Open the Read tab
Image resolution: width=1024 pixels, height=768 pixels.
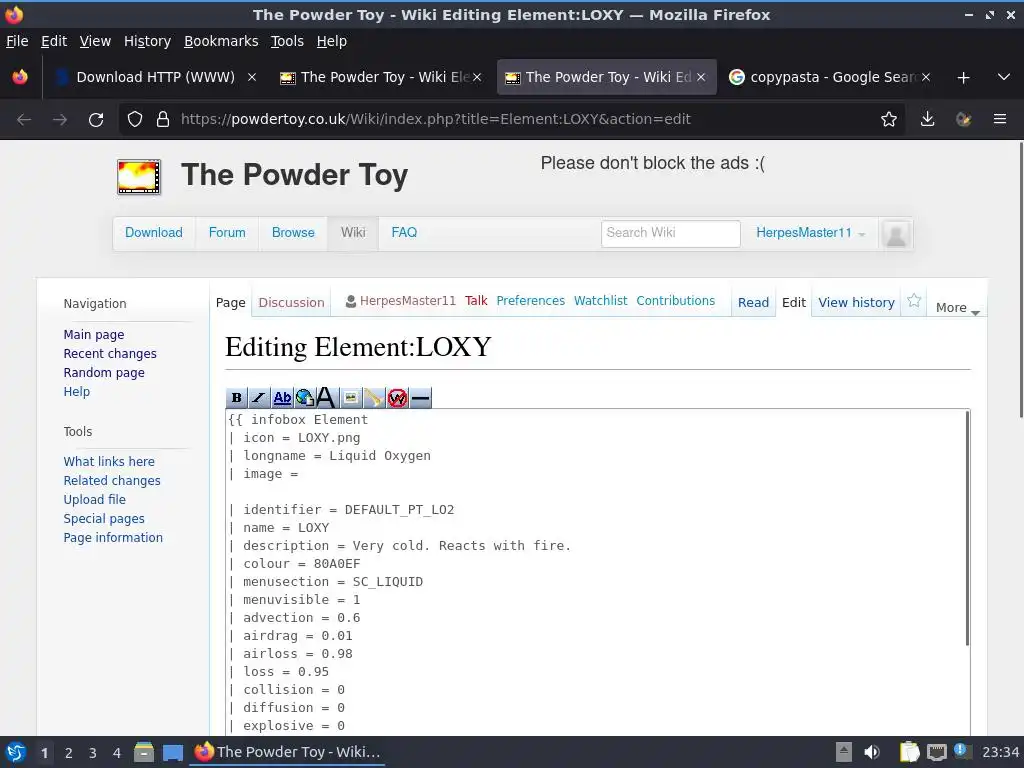(753, 302)
